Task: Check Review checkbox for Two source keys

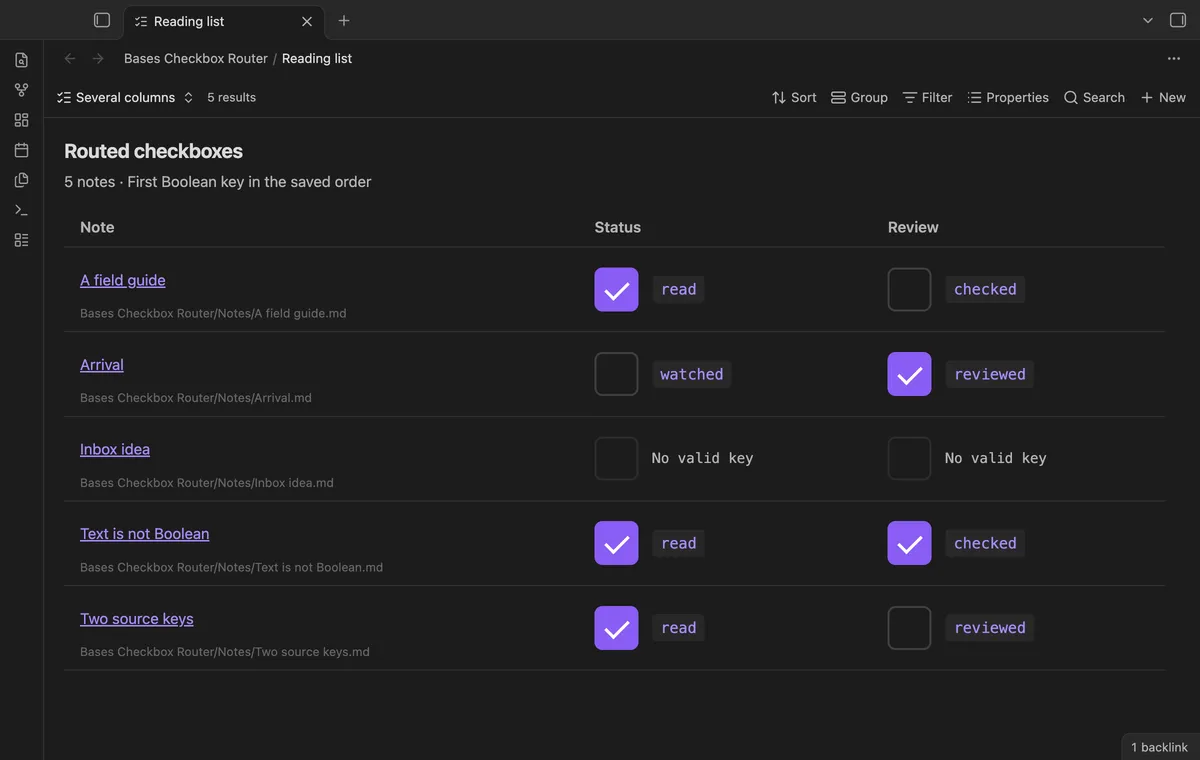Action: [909, 628]
